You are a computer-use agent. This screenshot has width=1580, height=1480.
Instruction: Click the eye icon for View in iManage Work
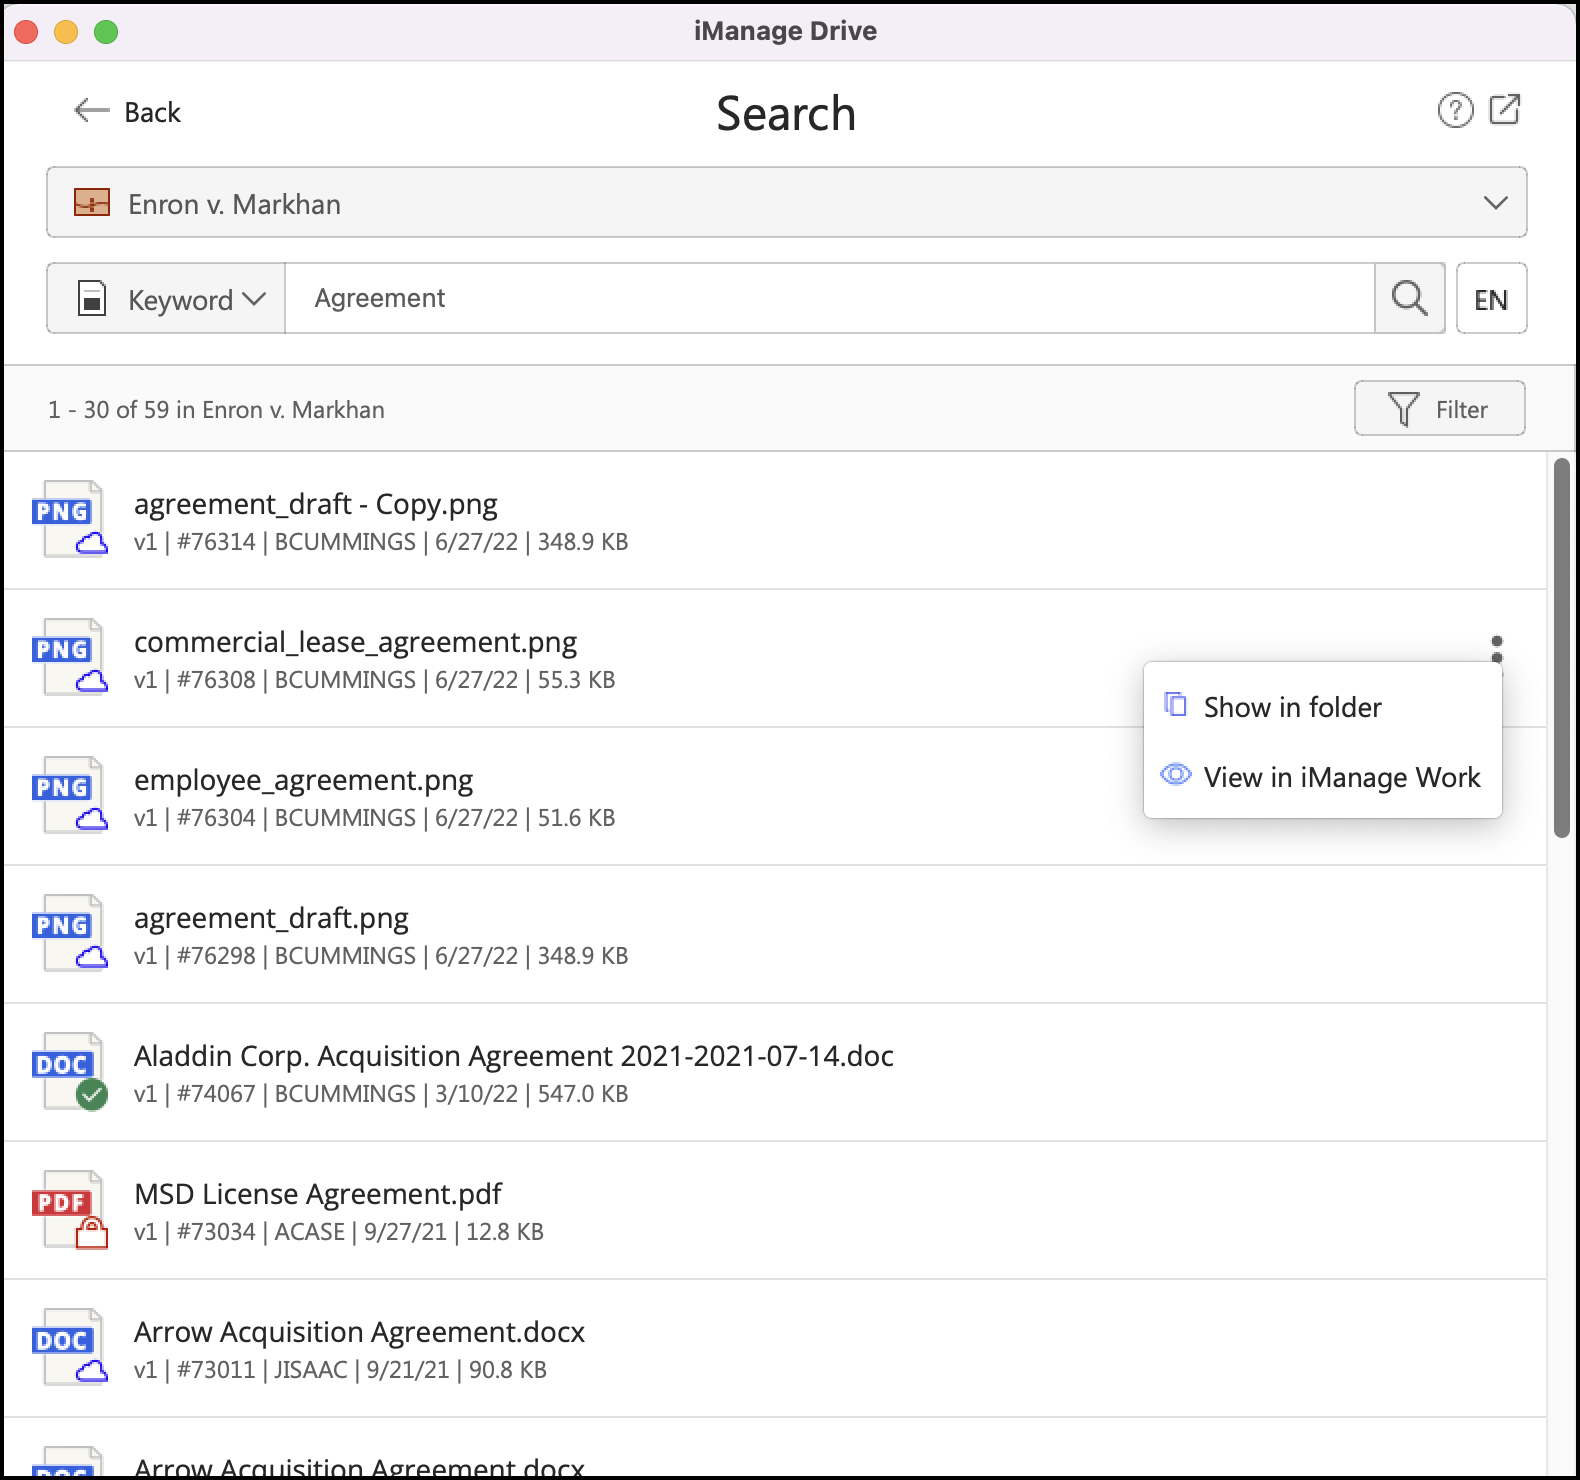pyautogui.click(x=1176, y=775)
